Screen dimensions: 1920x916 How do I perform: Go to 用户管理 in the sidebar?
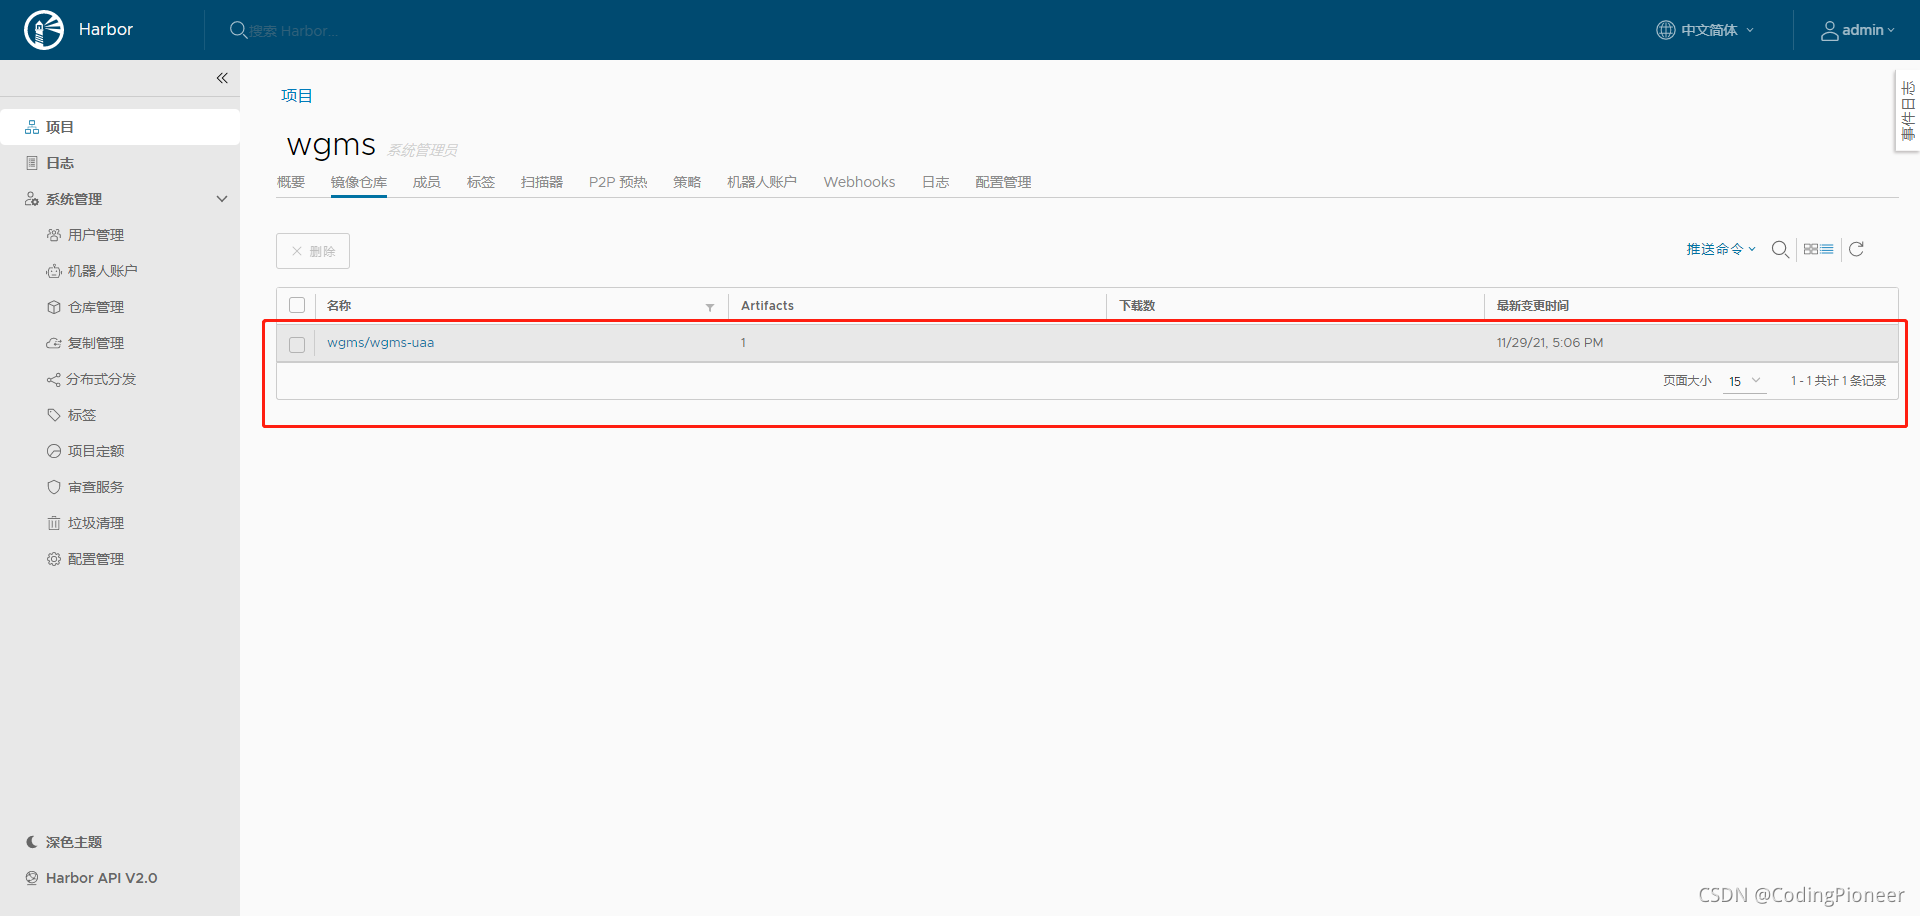tap(96, 235)
